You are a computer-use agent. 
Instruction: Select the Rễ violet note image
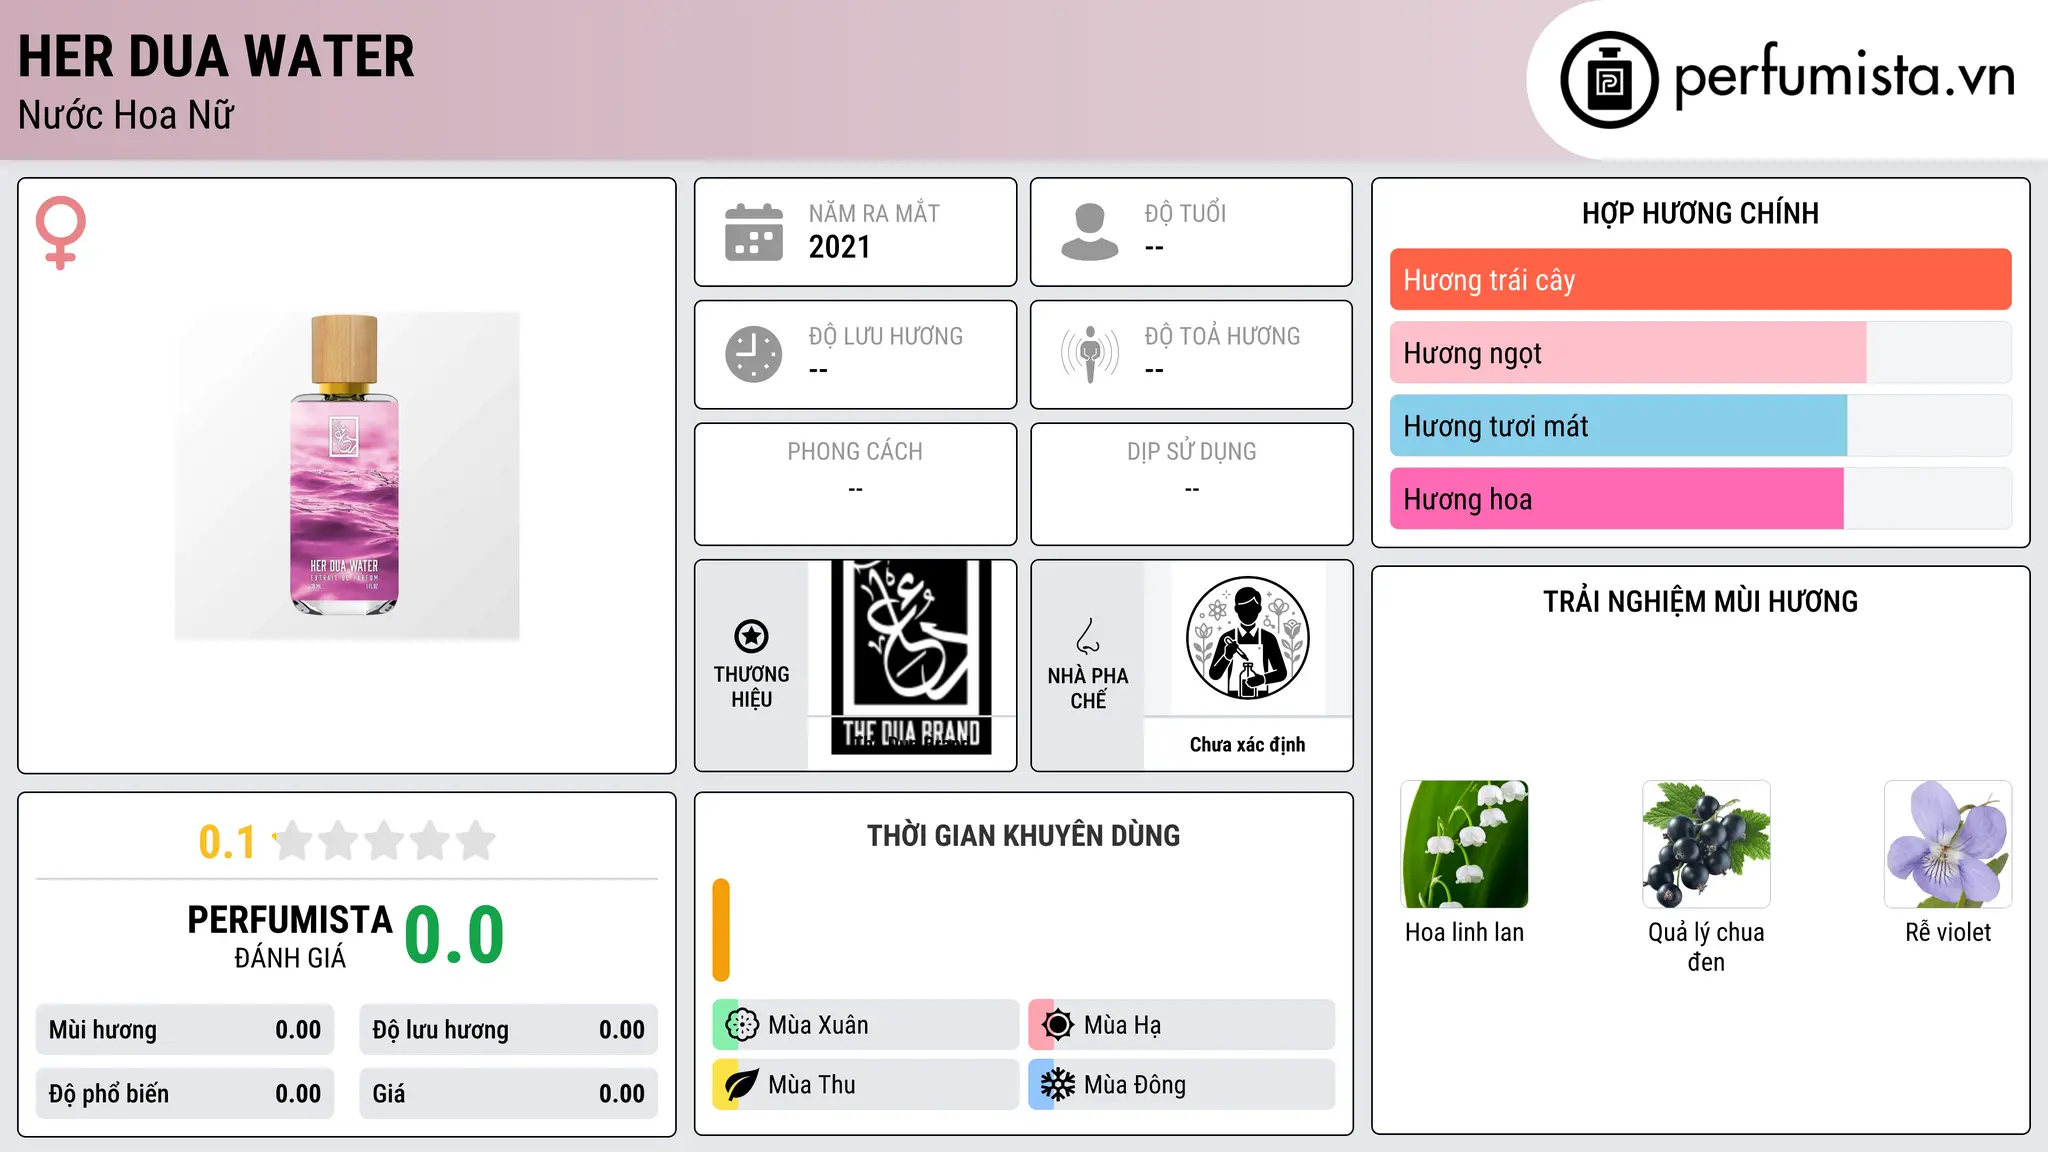click(x=1948, y=844)
